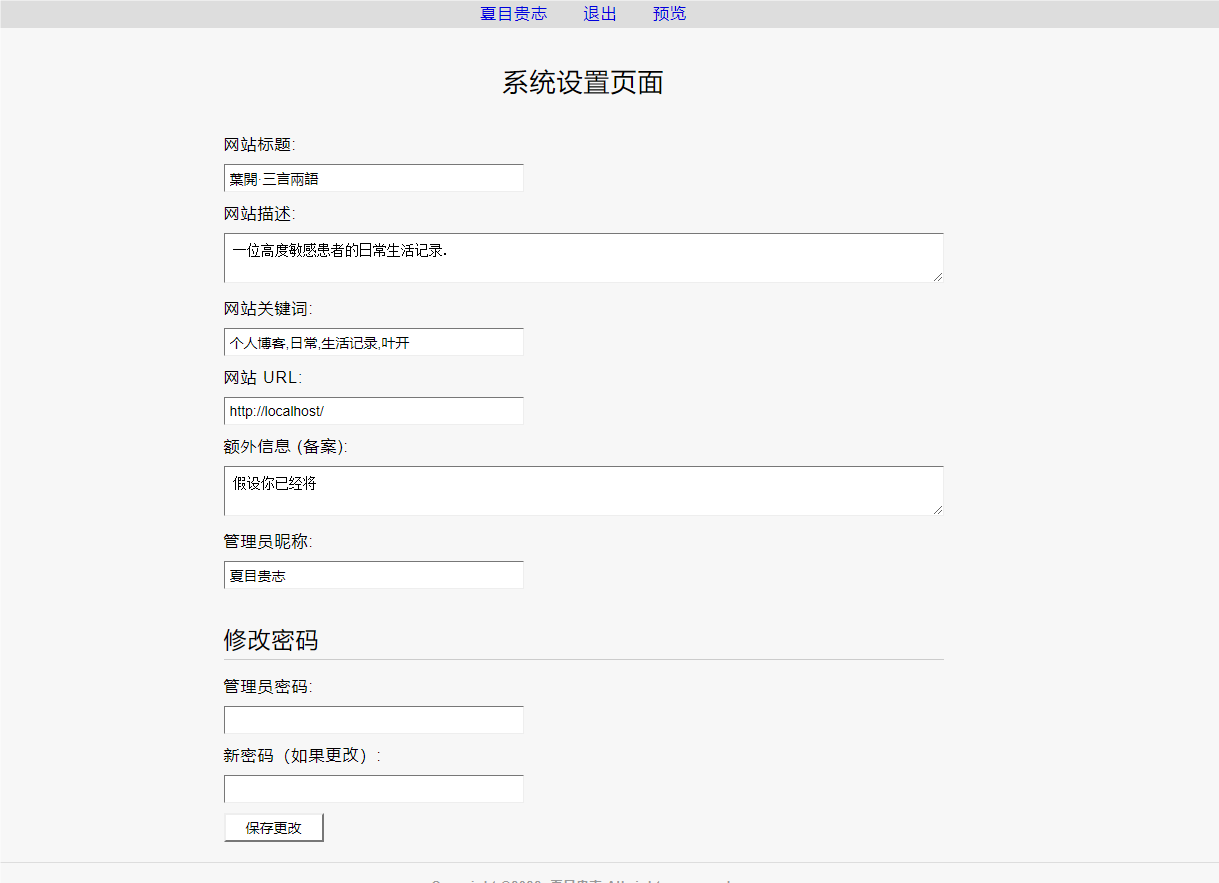Click the 退出 logout link
1219x883 pixels.
click(600, 14)
